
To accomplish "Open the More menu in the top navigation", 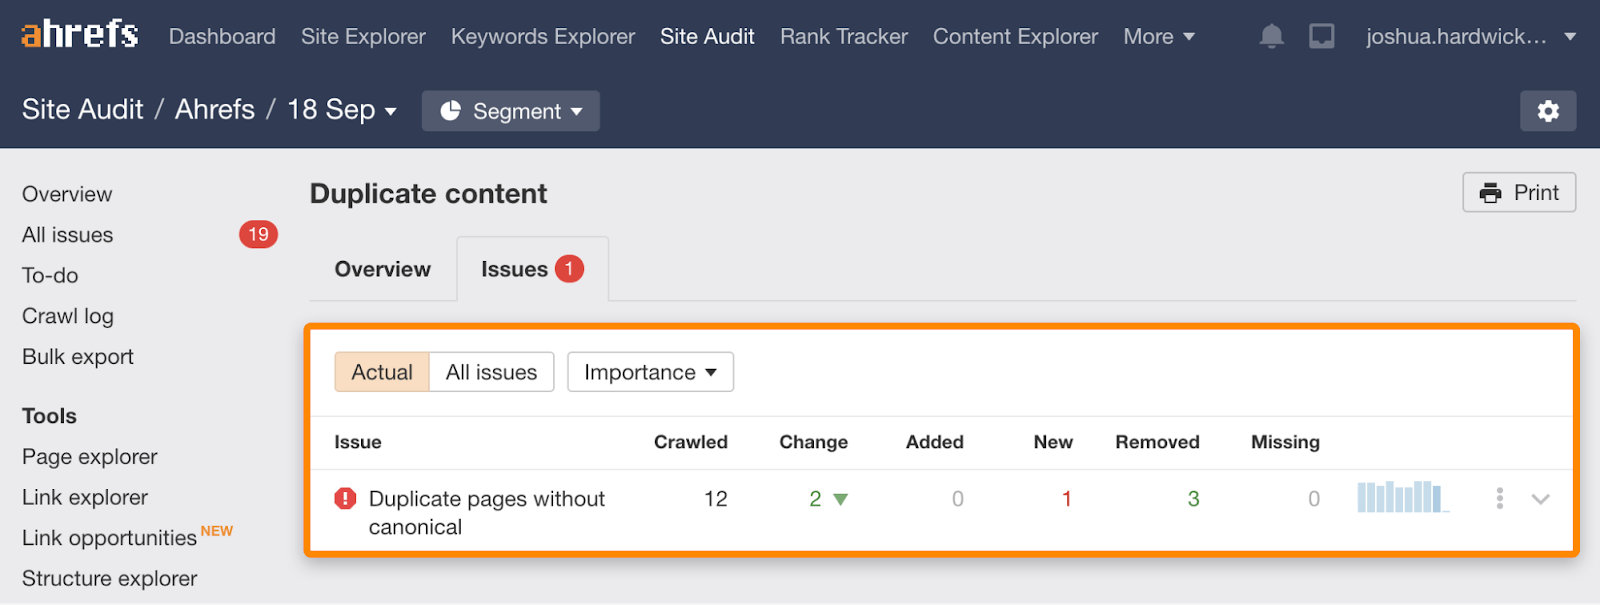I will (1159, 37).
